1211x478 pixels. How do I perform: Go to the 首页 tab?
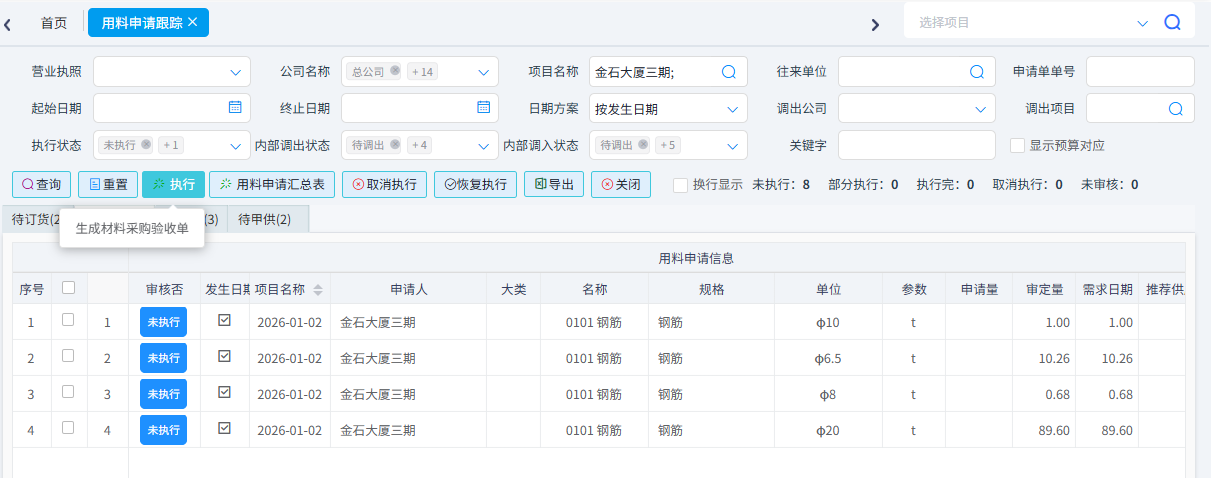(x=54, y=22)
